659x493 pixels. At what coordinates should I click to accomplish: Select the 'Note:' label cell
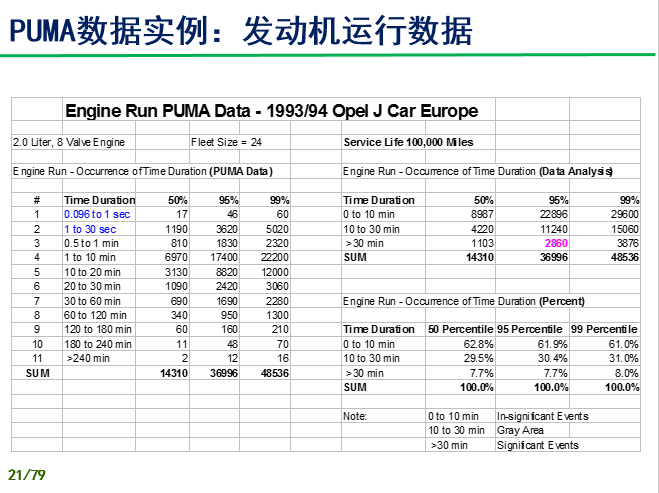pos(355,416)
